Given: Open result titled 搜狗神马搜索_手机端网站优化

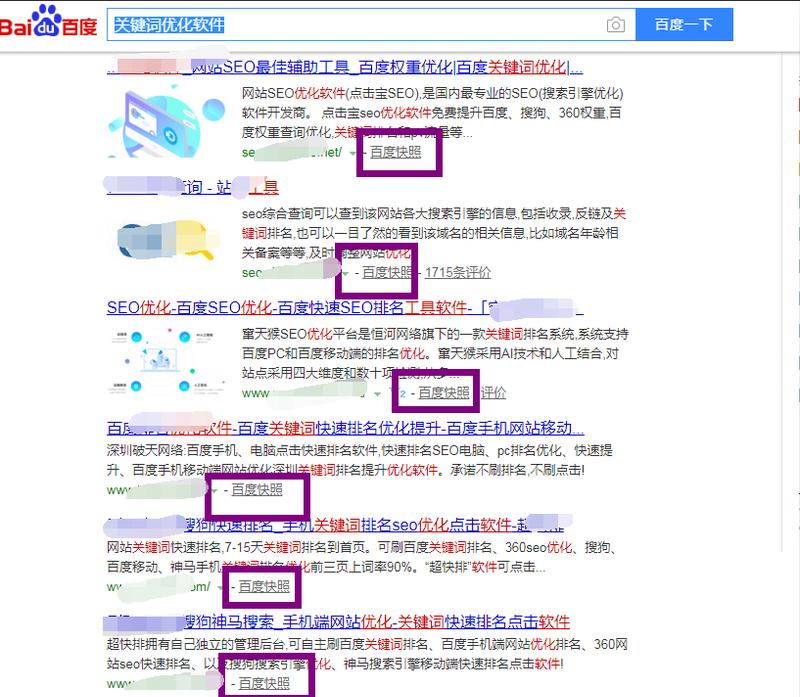Looking at the screenshot, I should tap(338, 622).
